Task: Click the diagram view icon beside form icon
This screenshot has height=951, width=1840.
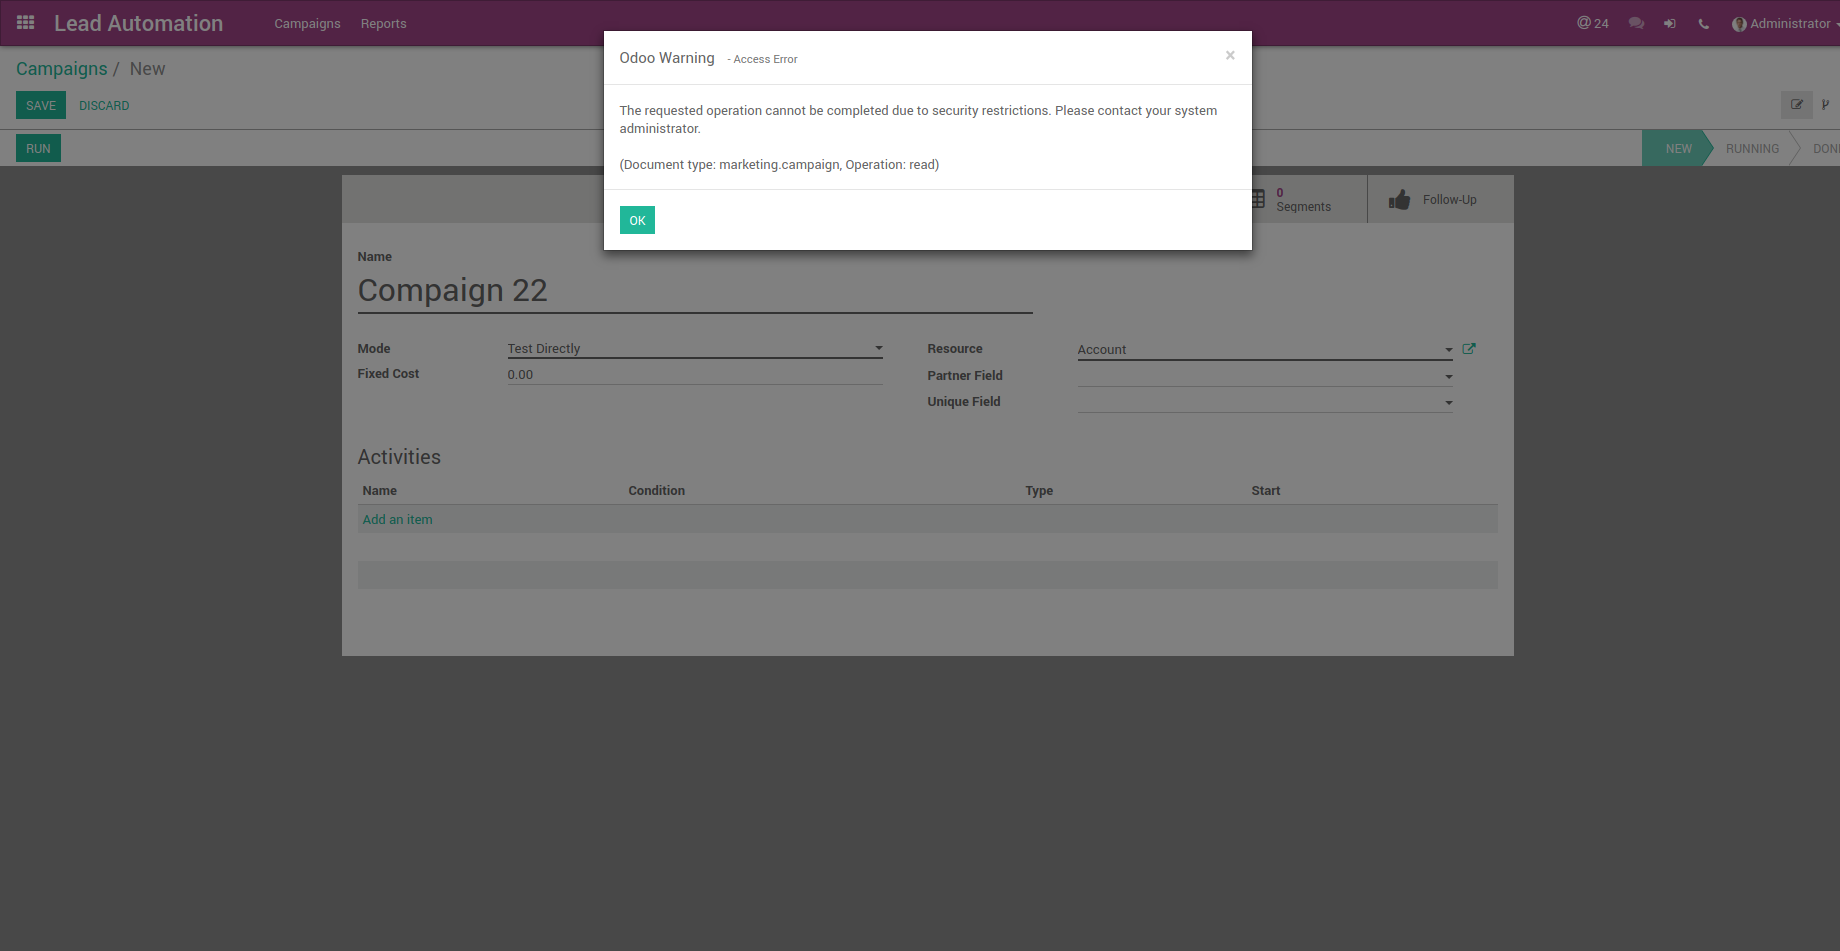Action: pos(1826,104)
